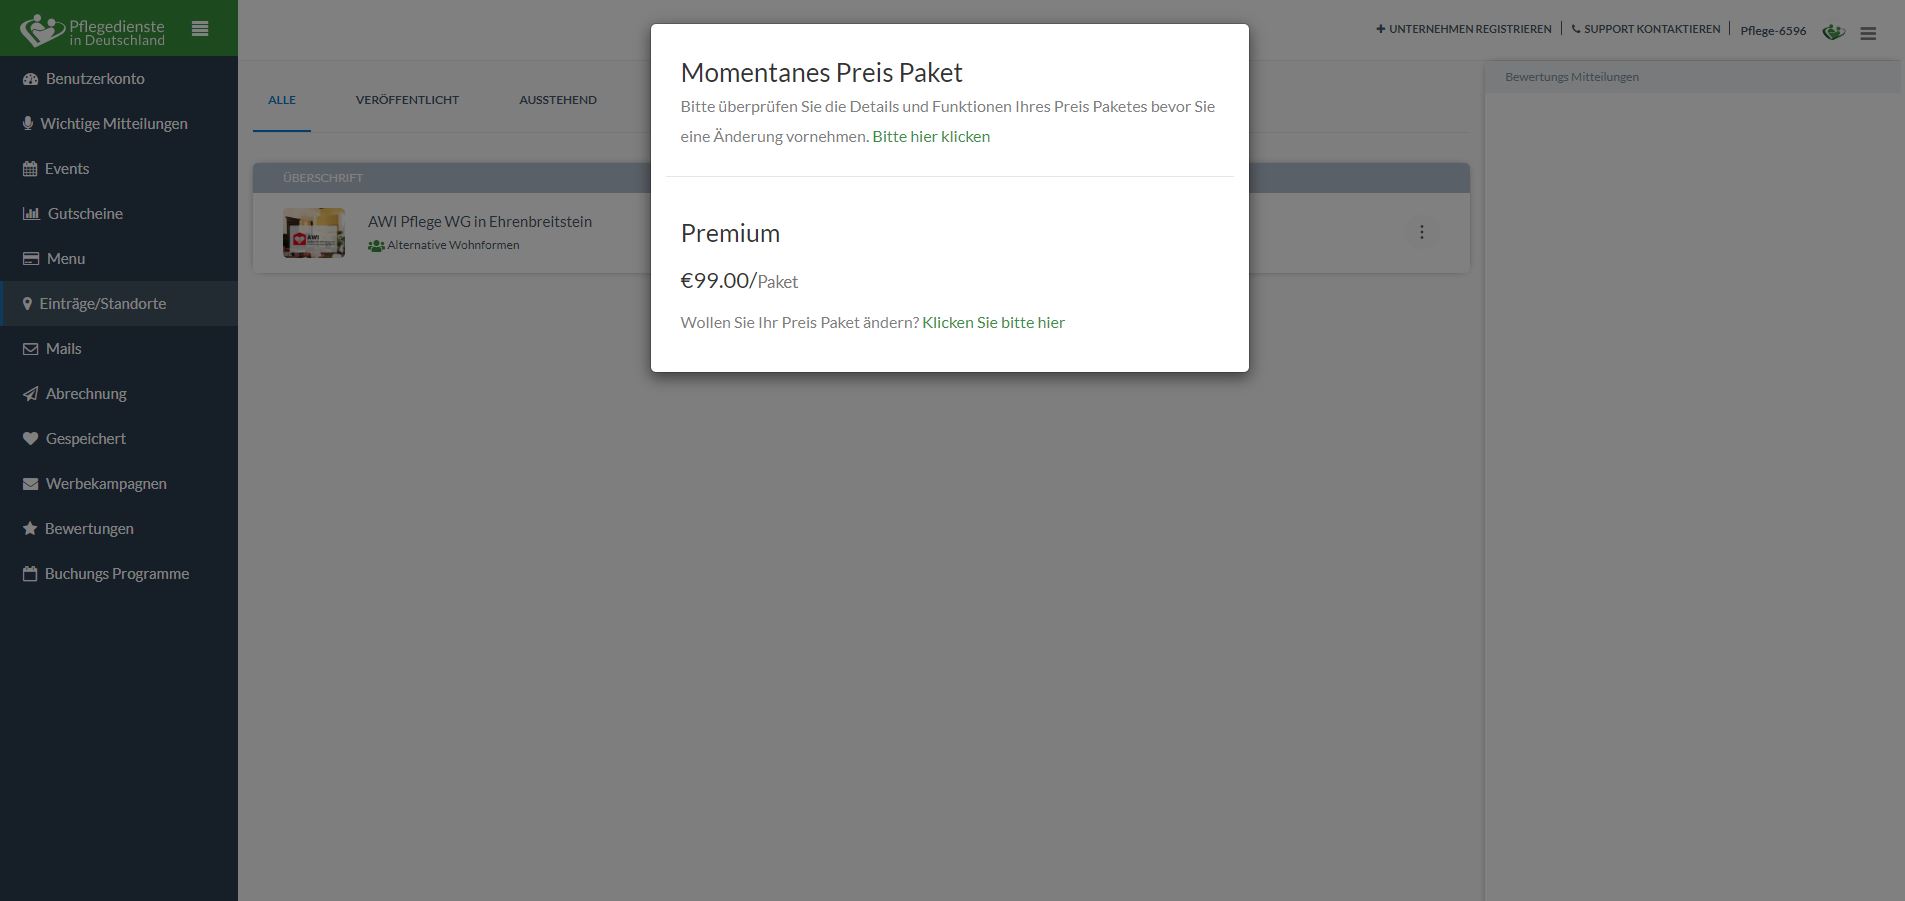Viewport: 1905px width, 901px height.
Task: Click the paper plane Abrechnung icon
Action: pyautogui.click(x=30, y=394)
